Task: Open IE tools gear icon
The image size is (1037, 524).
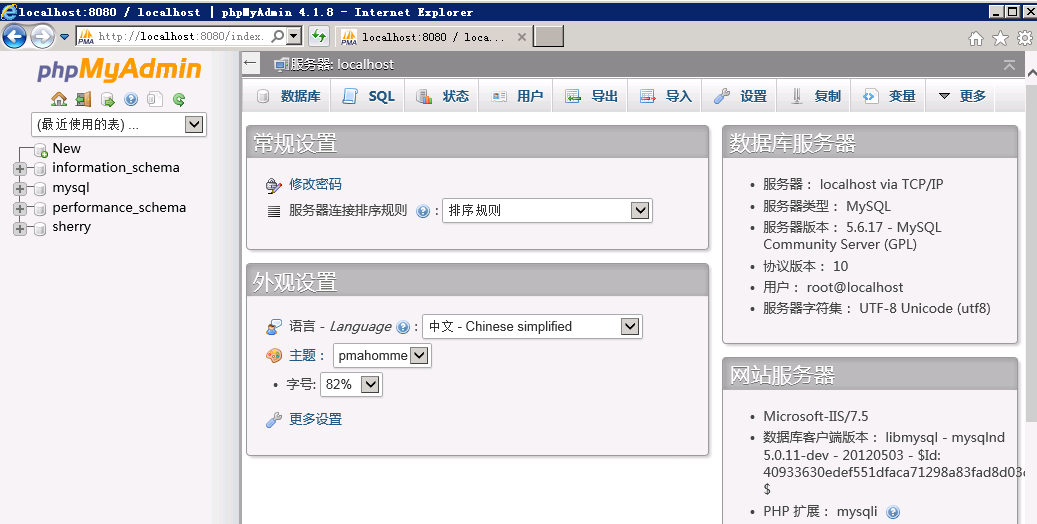Action: (x=1025, y=38)
